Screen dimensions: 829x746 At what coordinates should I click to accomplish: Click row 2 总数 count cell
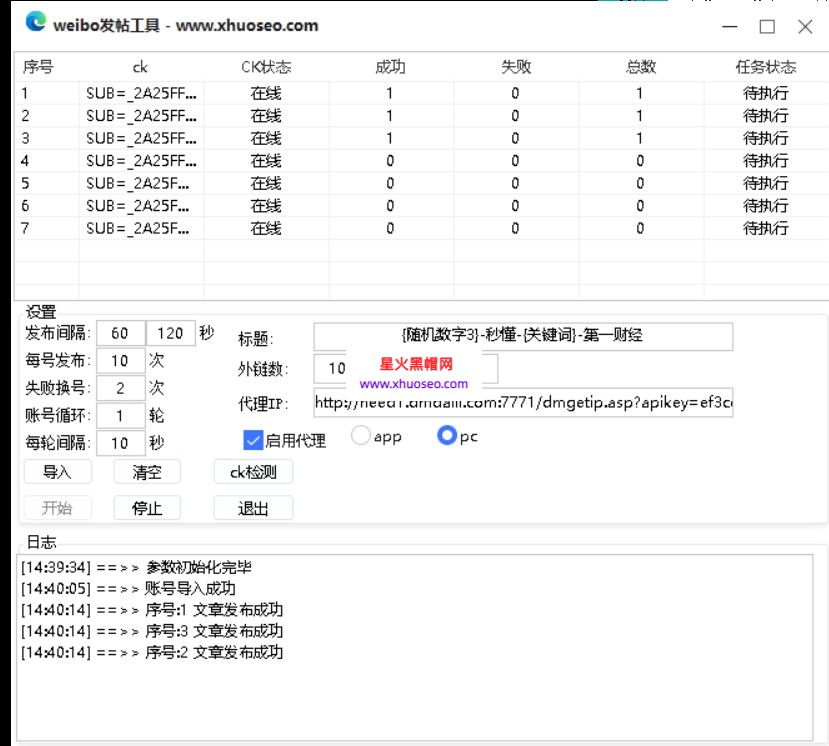pyautogui.click(x=640, y=116)
